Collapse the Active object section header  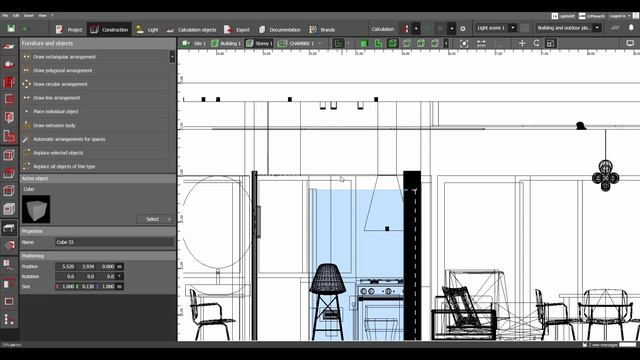tap(98, 178)
